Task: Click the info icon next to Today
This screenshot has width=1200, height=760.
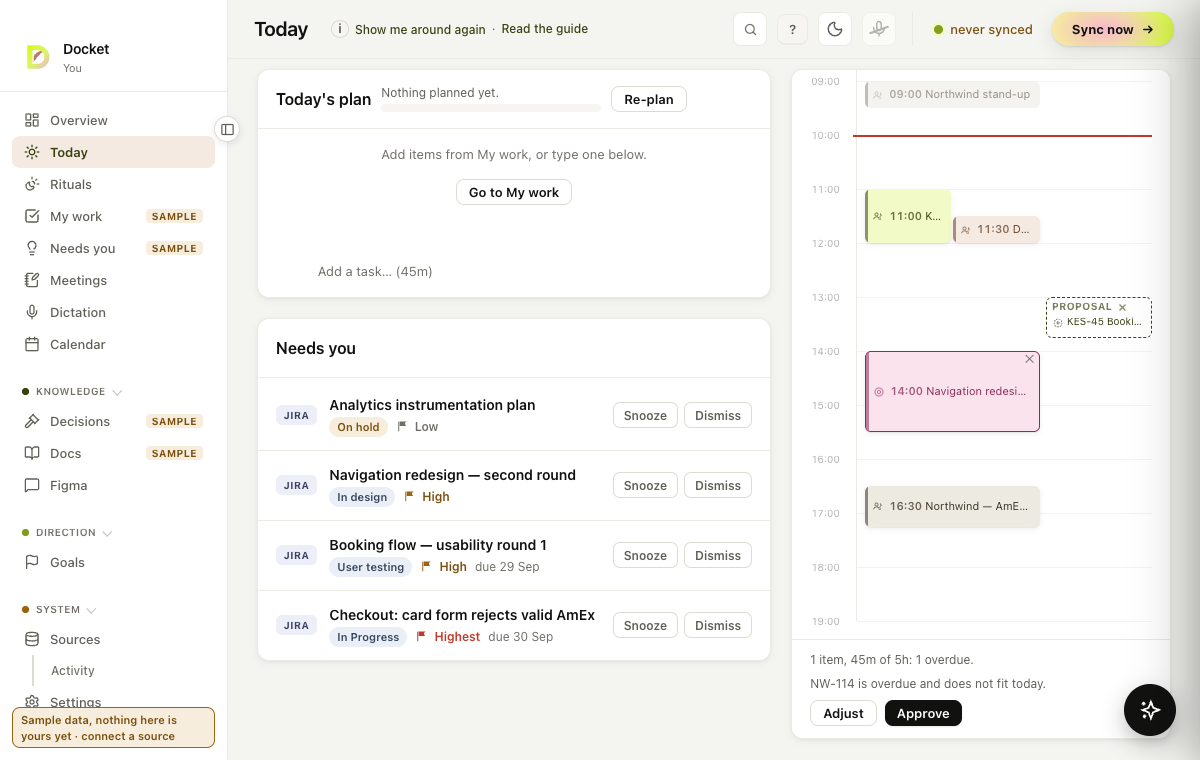Action: (340, 29)
